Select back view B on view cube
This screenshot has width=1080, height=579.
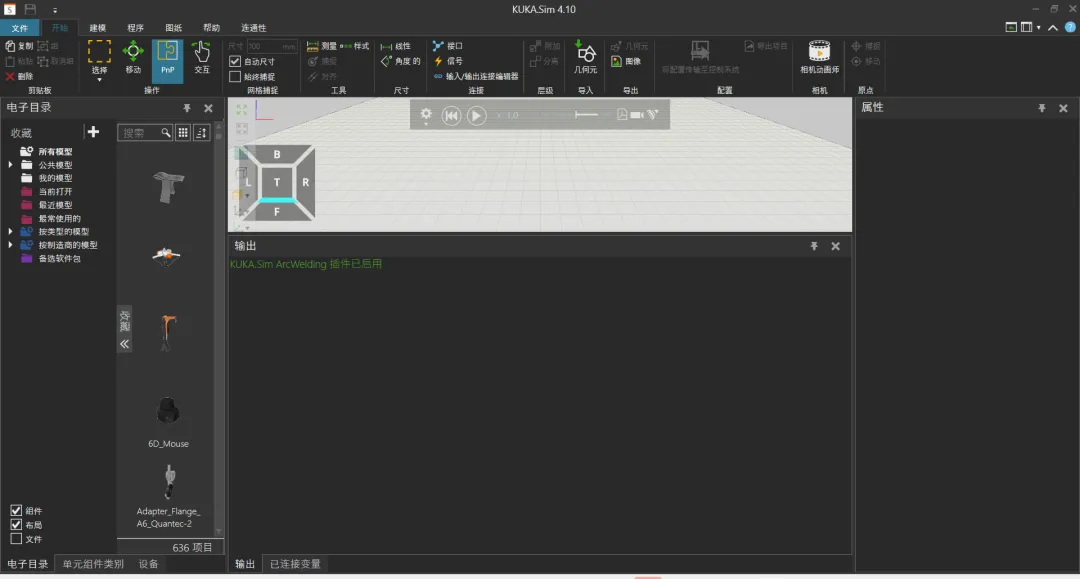click(277, 154)
